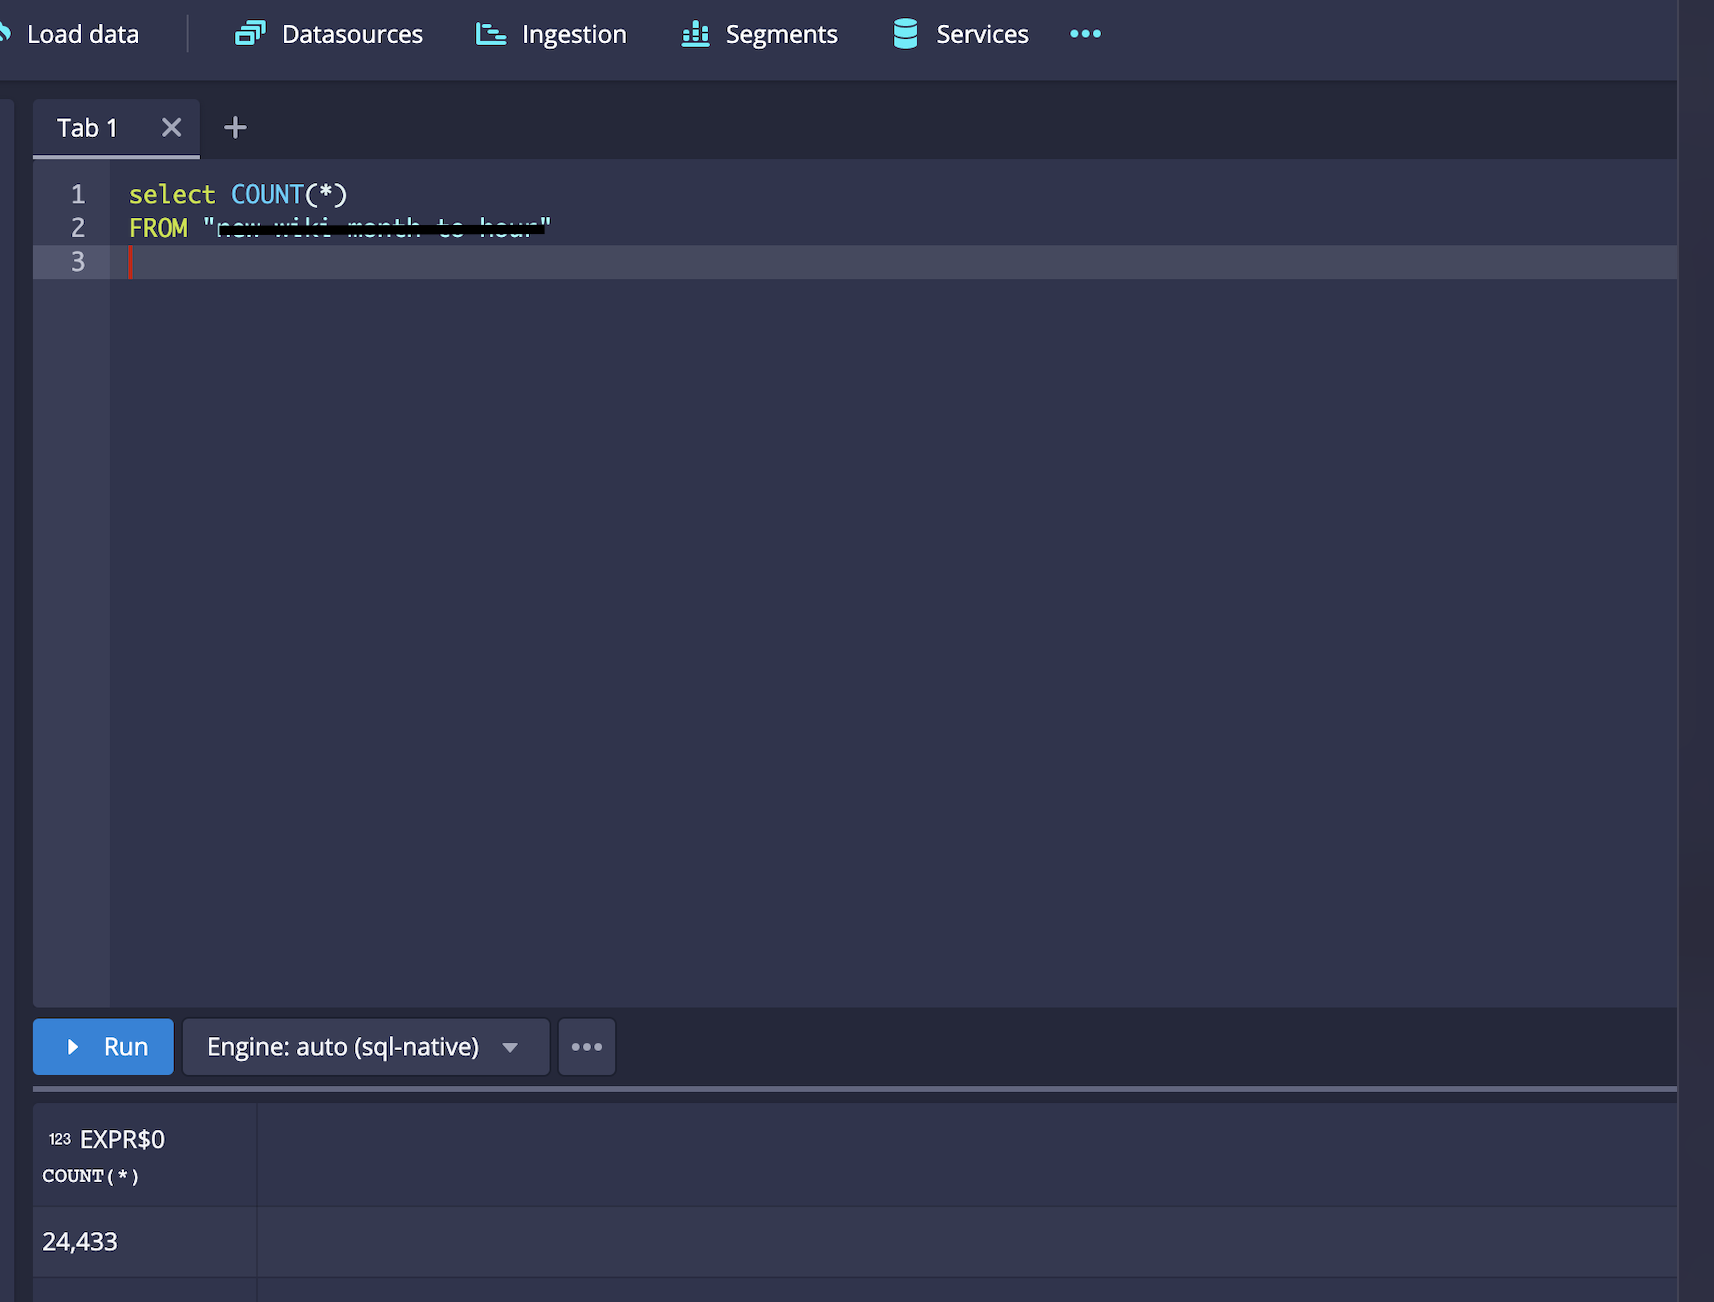
Task: Select the Tab 1 query tab
Action: (87, 128)
